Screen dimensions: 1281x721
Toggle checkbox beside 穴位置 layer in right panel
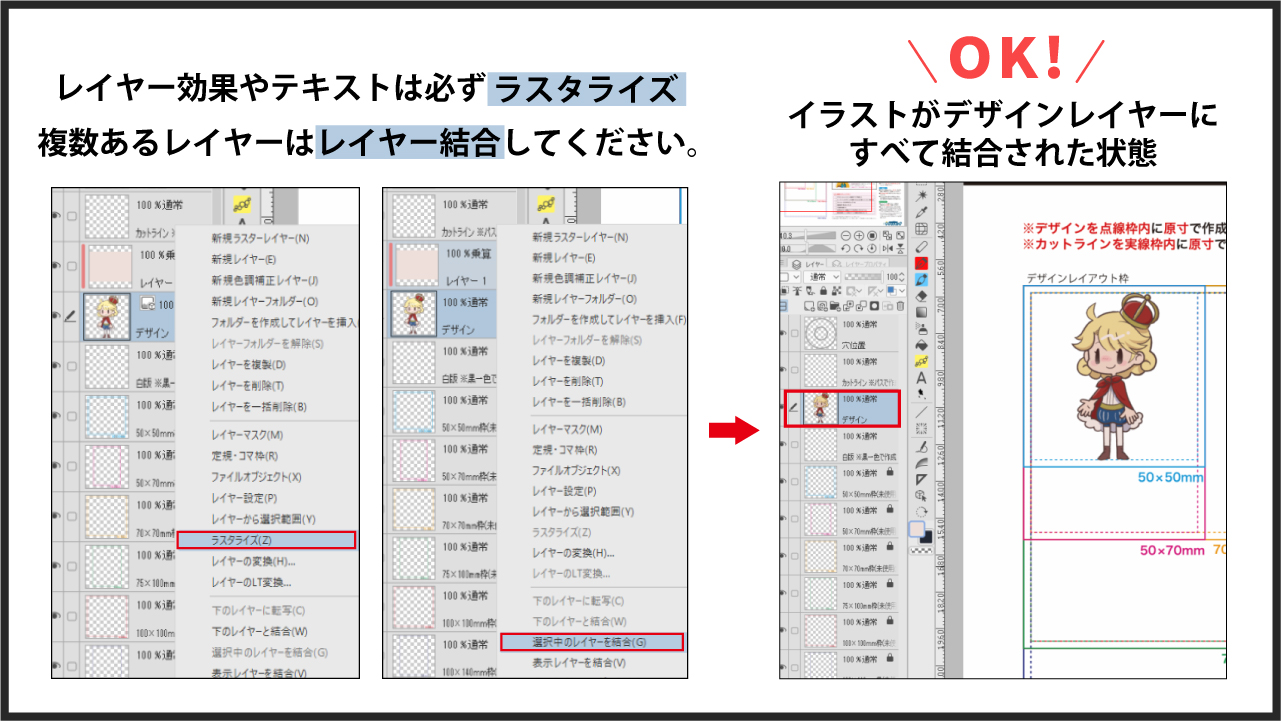click(796, 332)
